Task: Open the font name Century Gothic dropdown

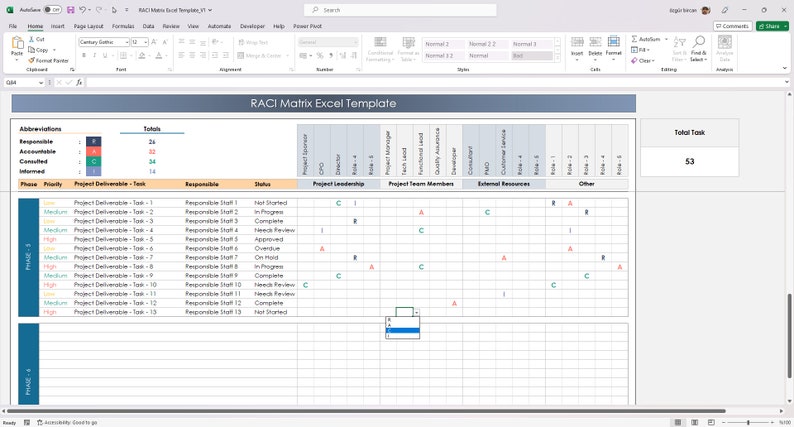Action: (127, 42)
